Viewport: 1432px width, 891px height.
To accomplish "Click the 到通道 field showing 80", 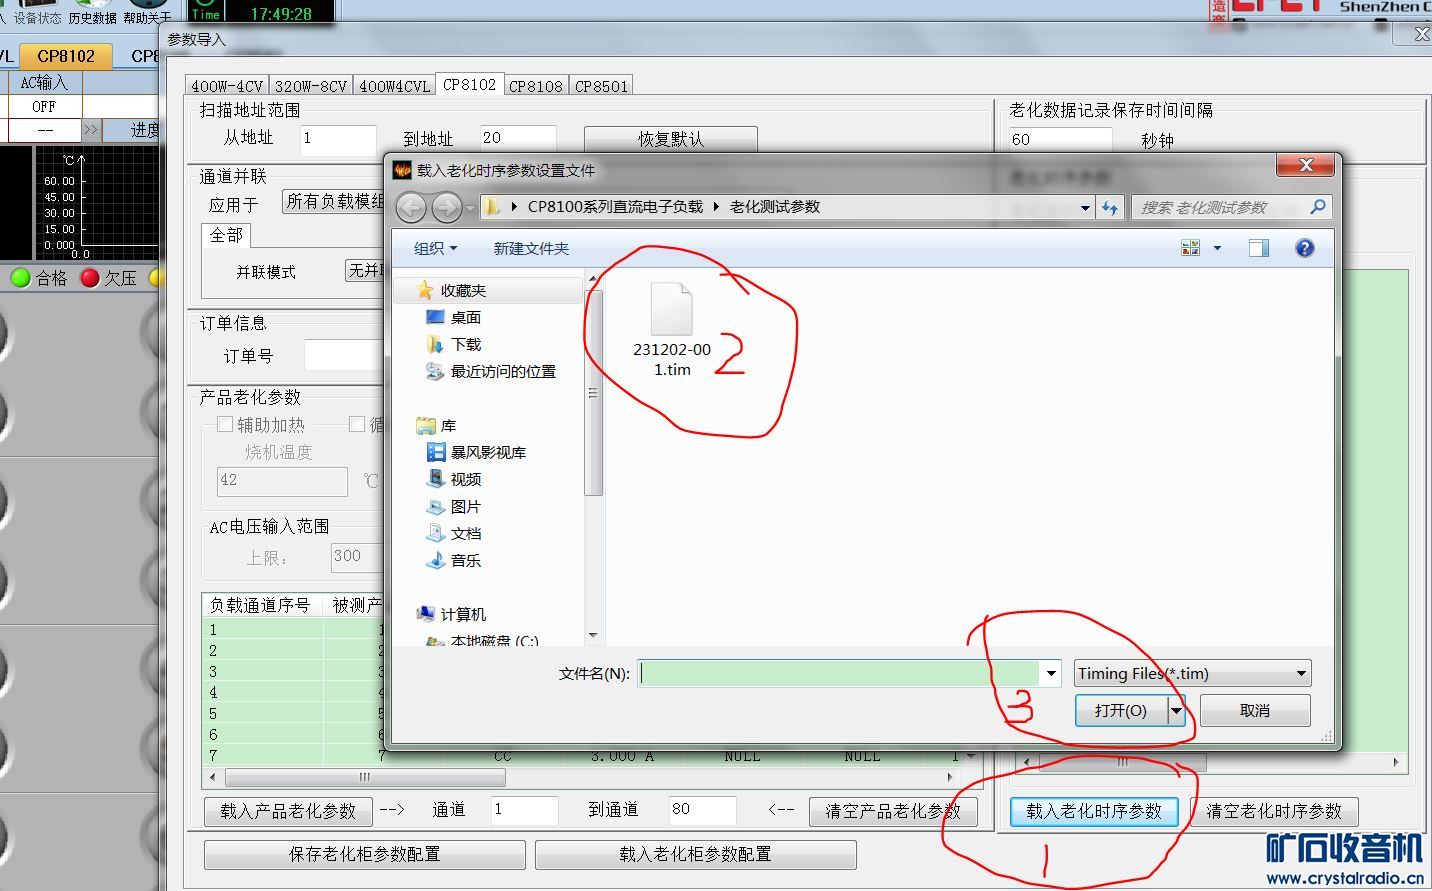I will (x=703, y=810).
